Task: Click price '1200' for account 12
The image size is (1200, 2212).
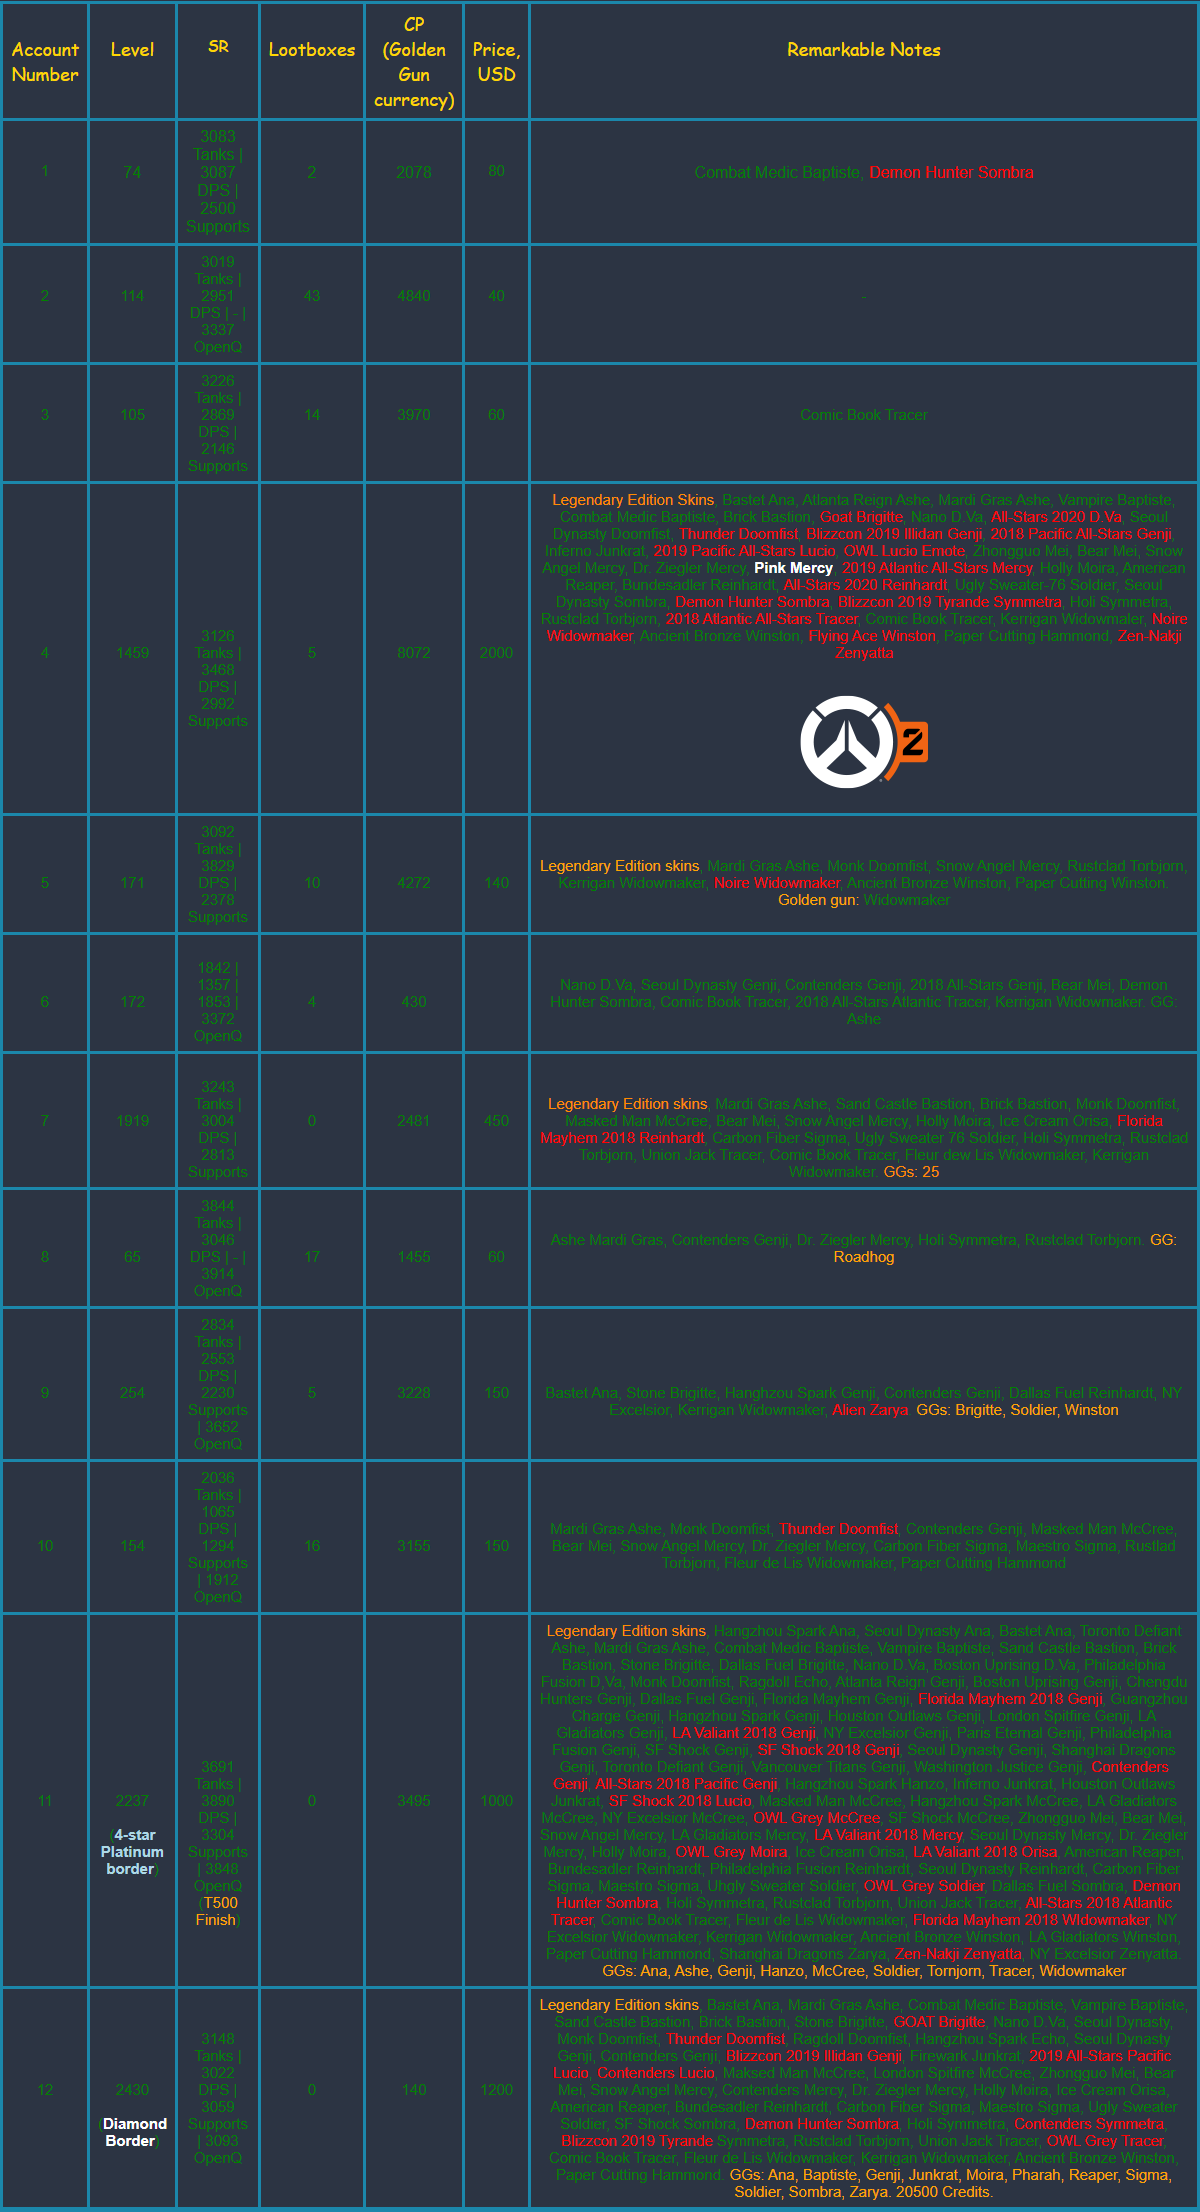Action: [x=496, y=2090]
